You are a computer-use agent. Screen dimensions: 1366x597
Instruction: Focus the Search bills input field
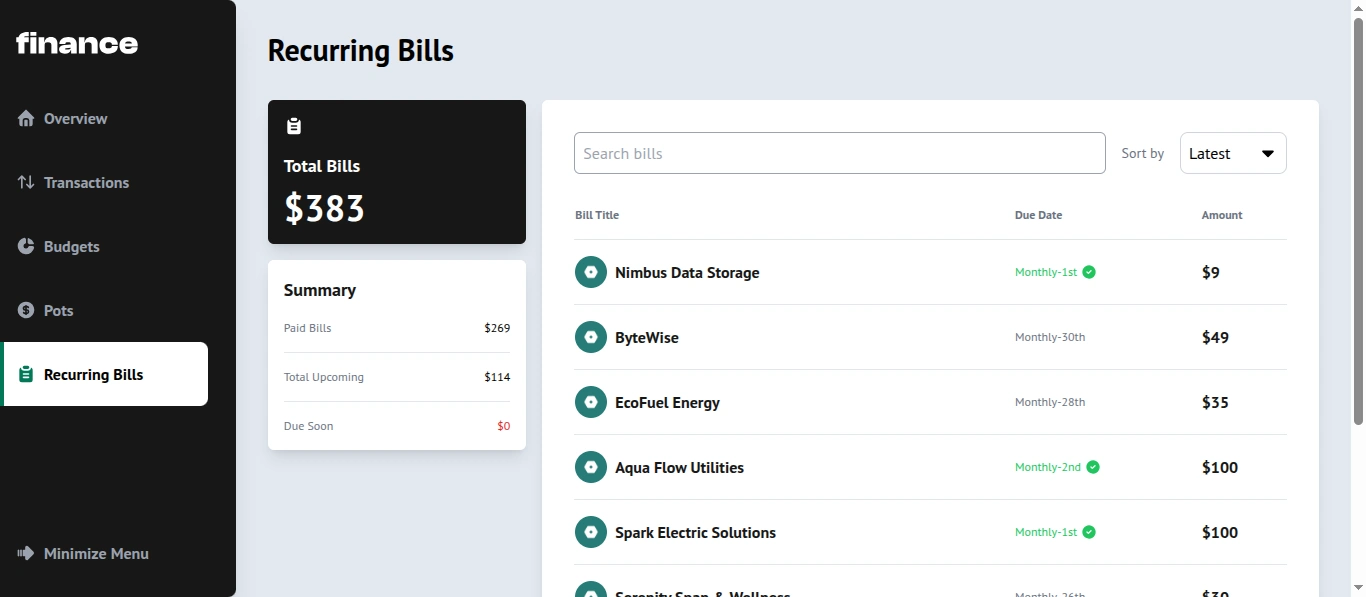[840, 153]
